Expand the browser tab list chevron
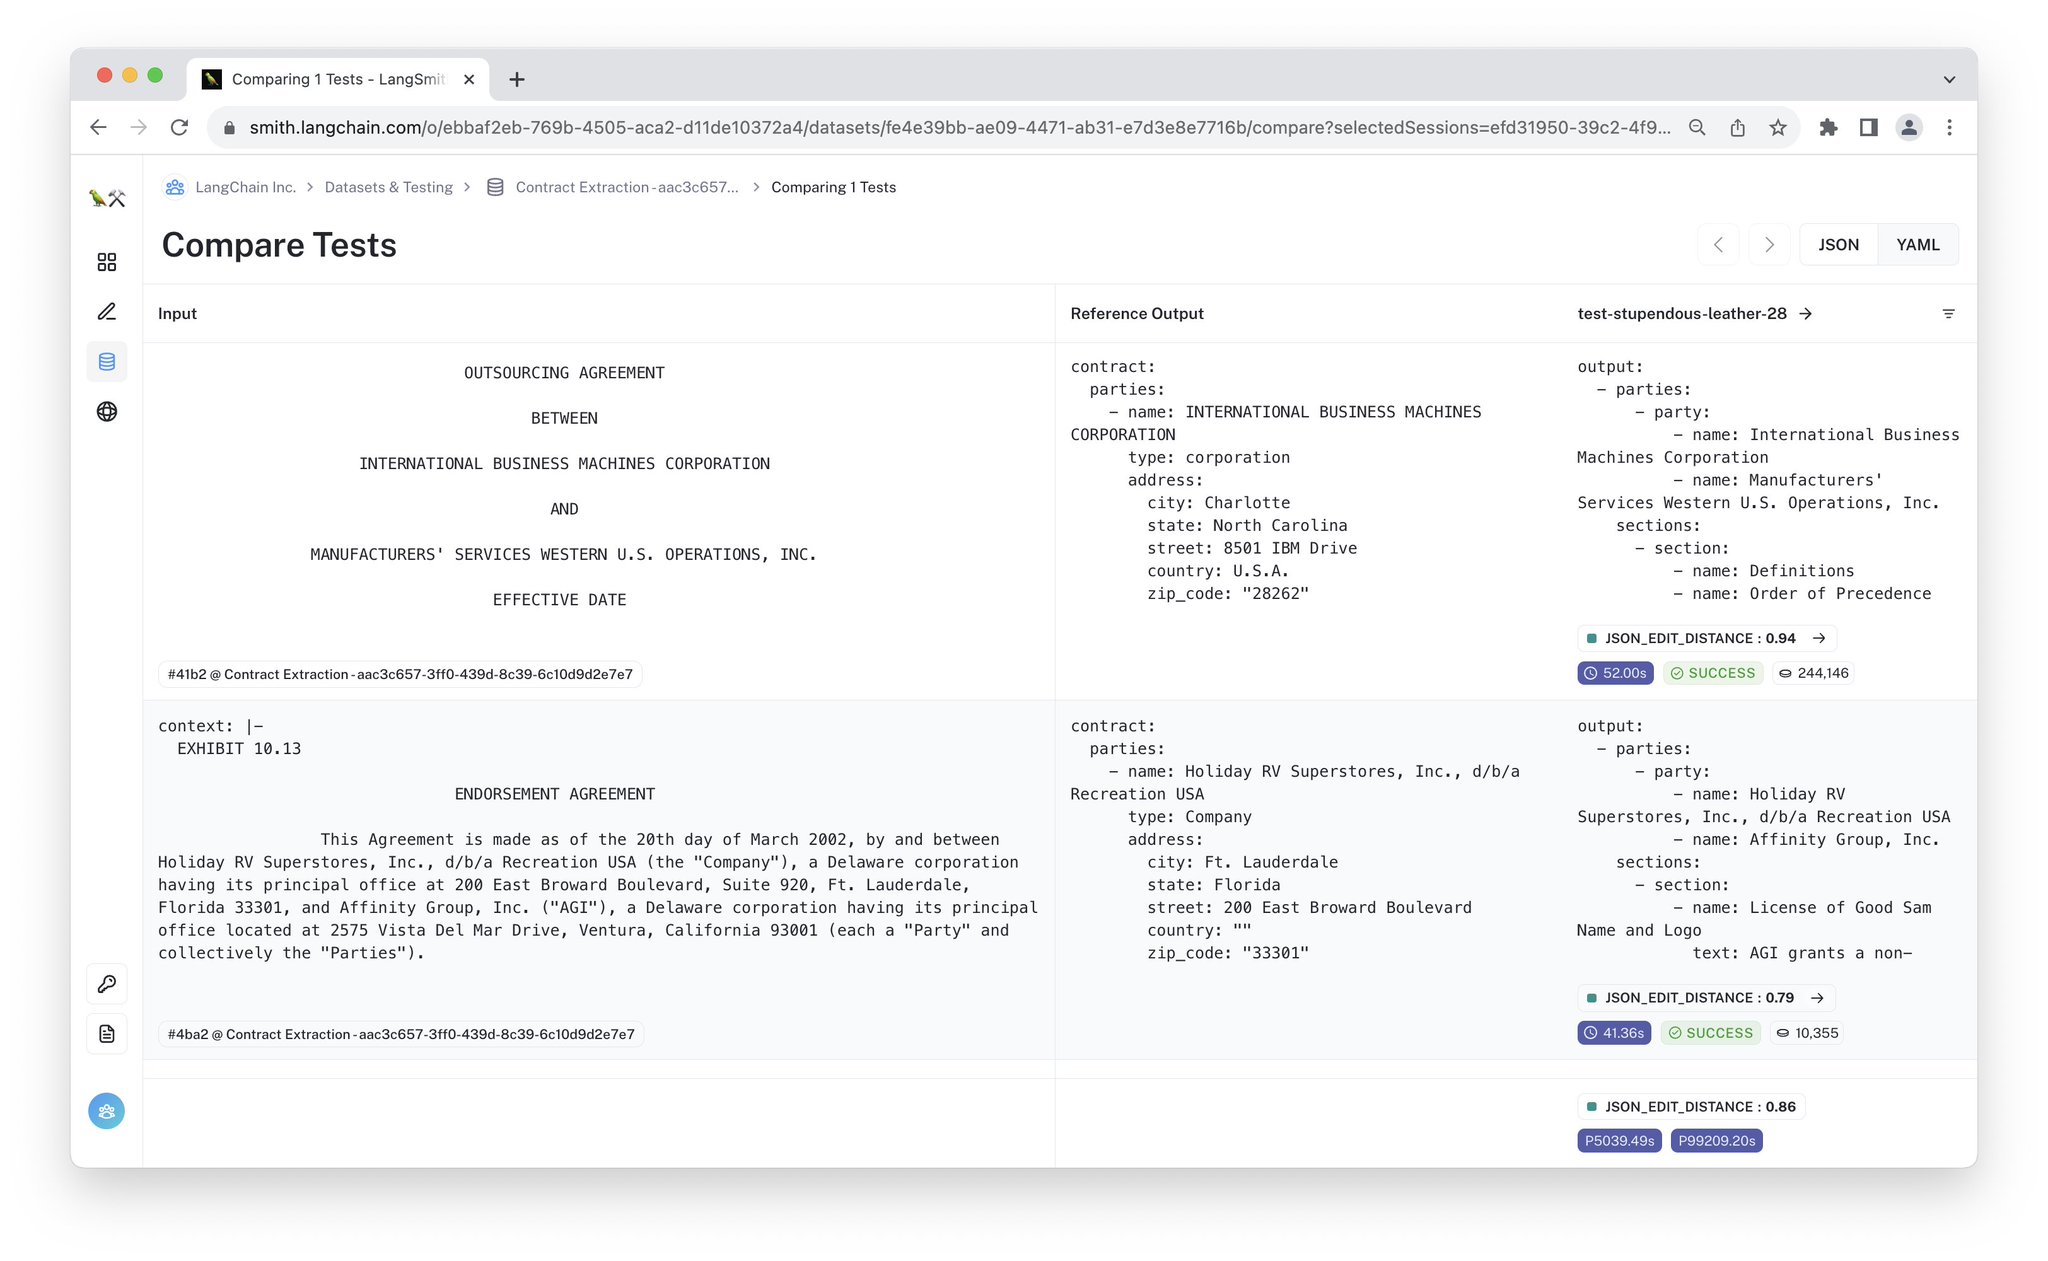 (x=1949, y=79)
